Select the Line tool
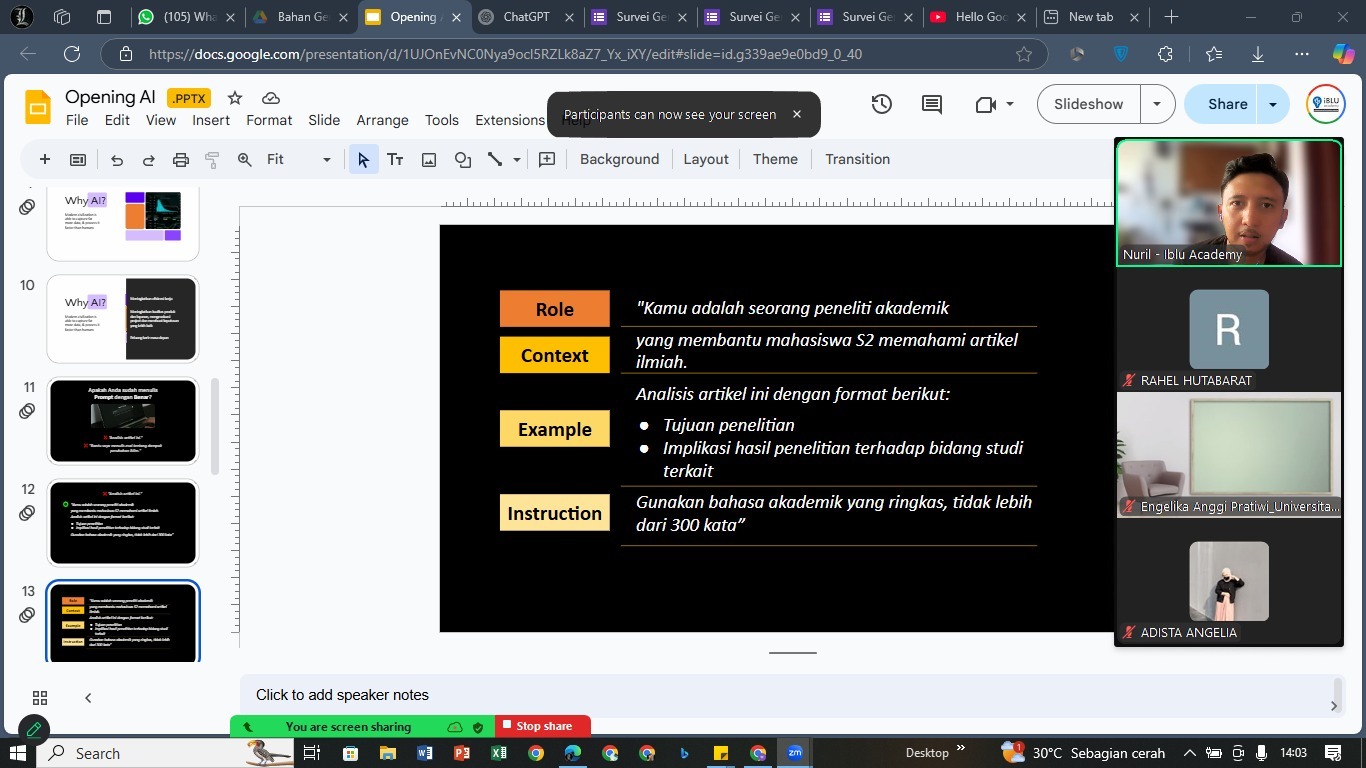This screenshot has width=1366, height=768. (x=494, y=160)
